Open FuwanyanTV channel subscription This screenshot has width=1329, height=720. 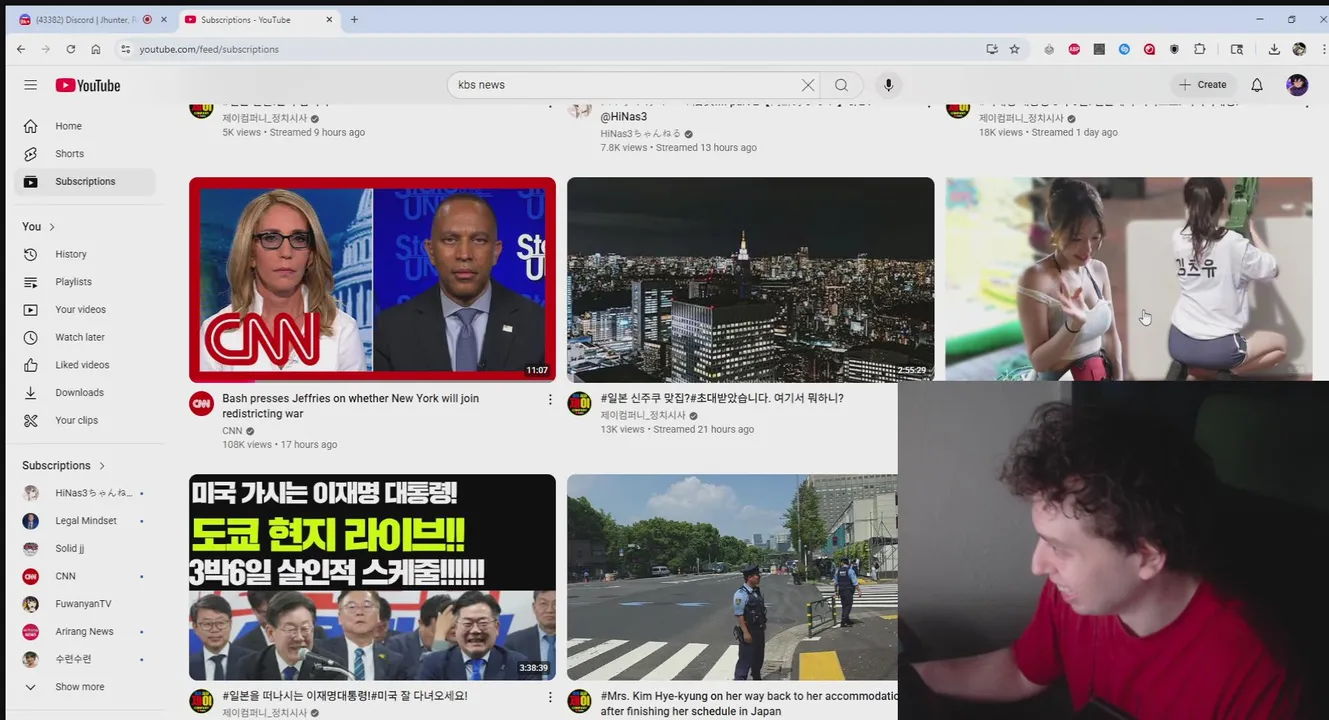pyautogui.click(x=85, y=604)
